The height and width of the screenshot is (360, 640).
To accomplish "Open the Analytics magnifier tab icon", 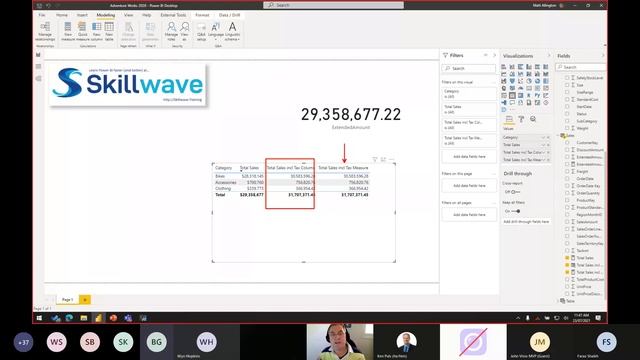I will pyautogui.click(x=533, y=119).
